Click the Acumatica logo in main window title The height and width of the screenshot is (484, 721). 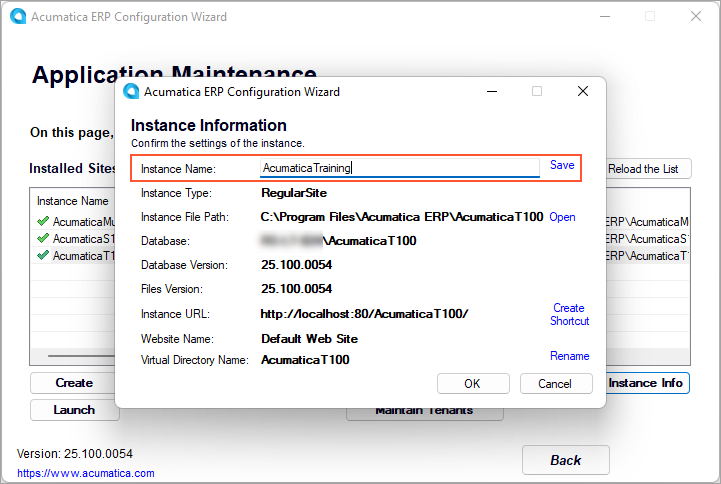coord(16,17)
